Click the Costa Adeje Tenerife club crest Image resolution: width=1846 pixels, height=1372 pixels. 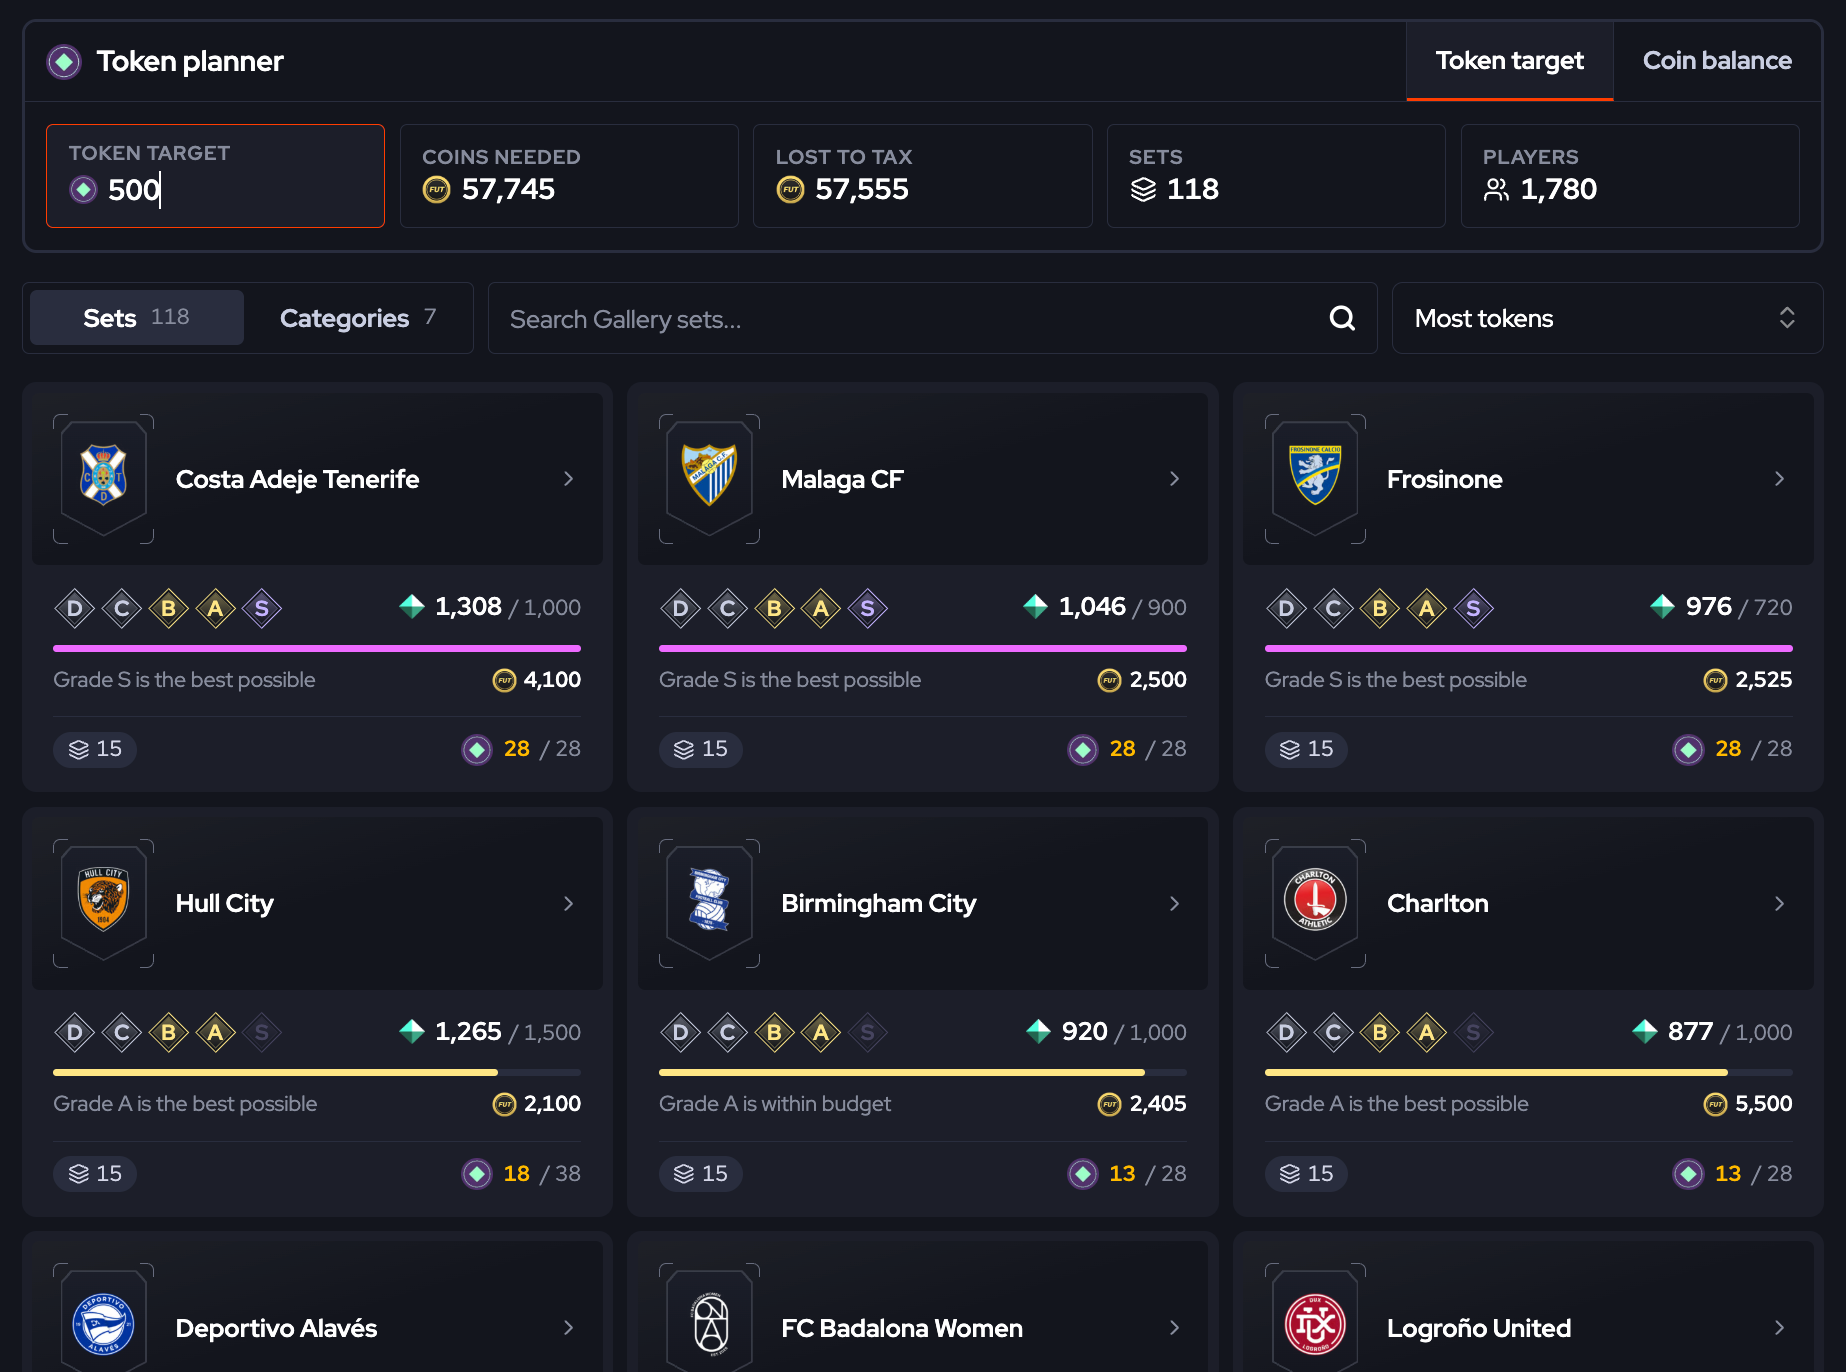[103, 475]
